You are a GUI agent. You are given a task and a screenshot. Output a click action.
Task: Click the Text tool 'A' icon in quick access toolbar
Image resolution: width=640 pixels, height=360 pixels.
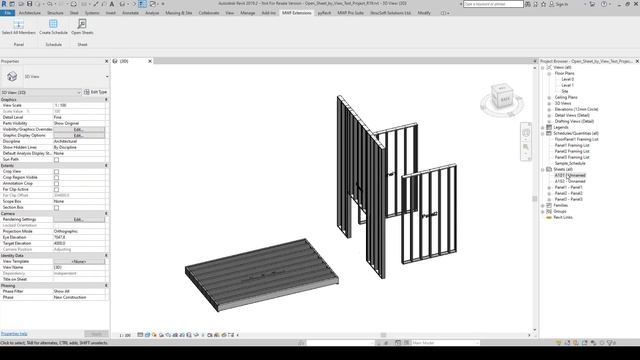(x=111, y=4)
